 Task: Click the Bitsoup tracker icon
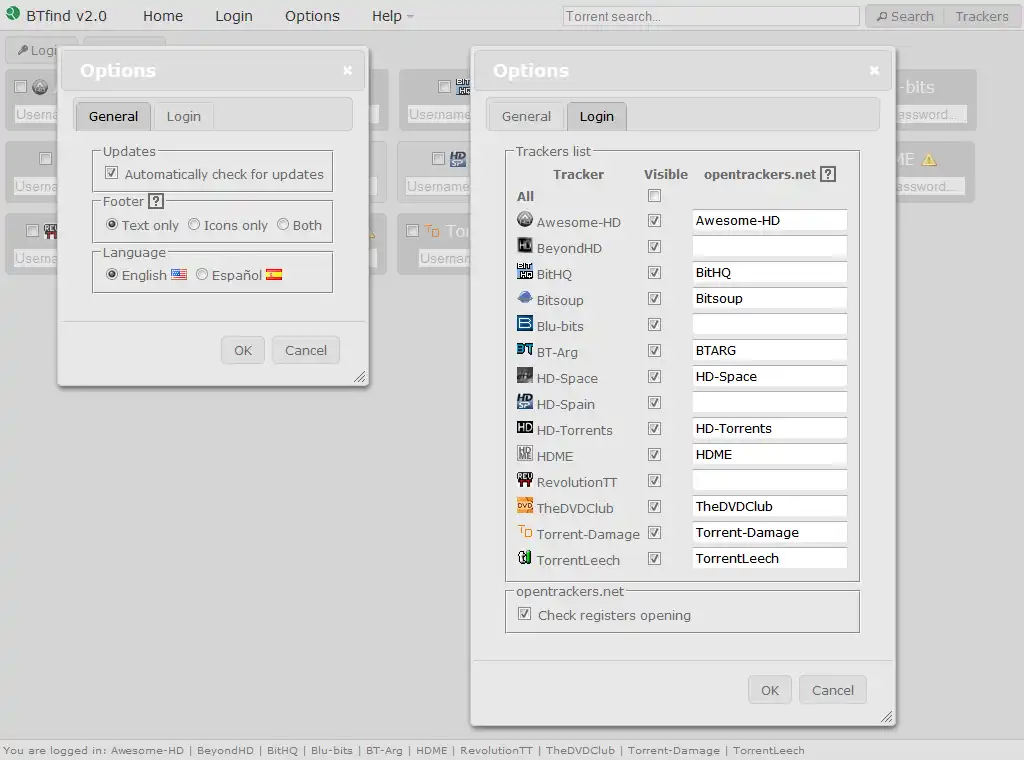(524, 297)
